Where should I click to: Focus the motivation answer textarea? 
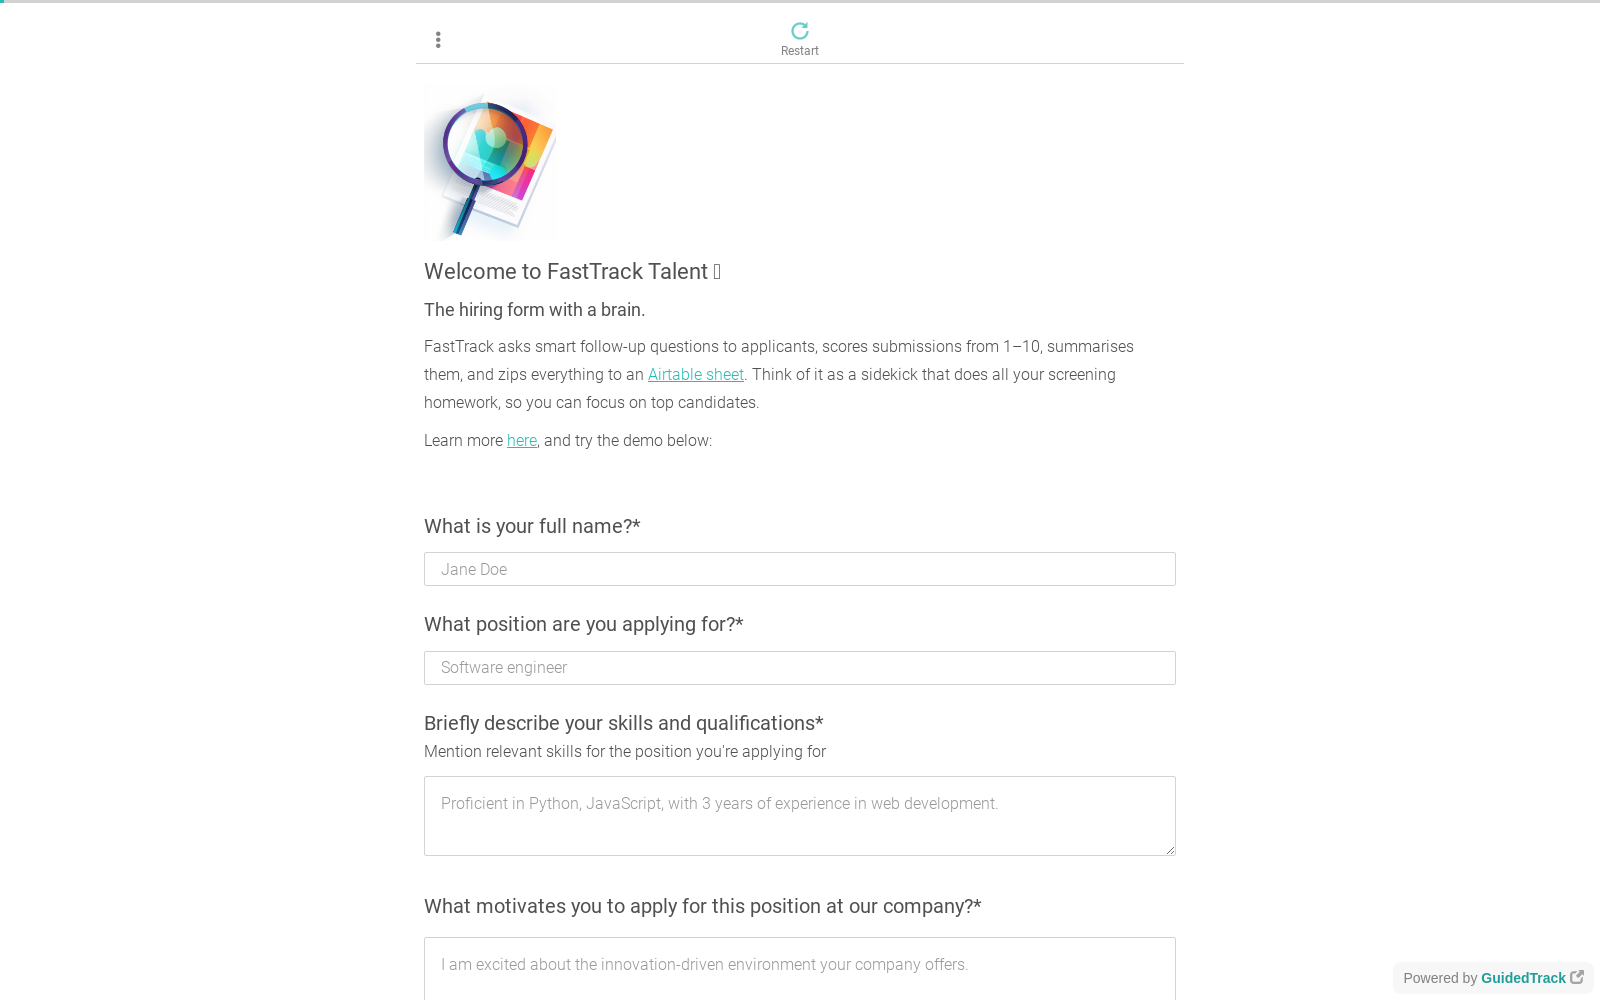pos(800,968)
